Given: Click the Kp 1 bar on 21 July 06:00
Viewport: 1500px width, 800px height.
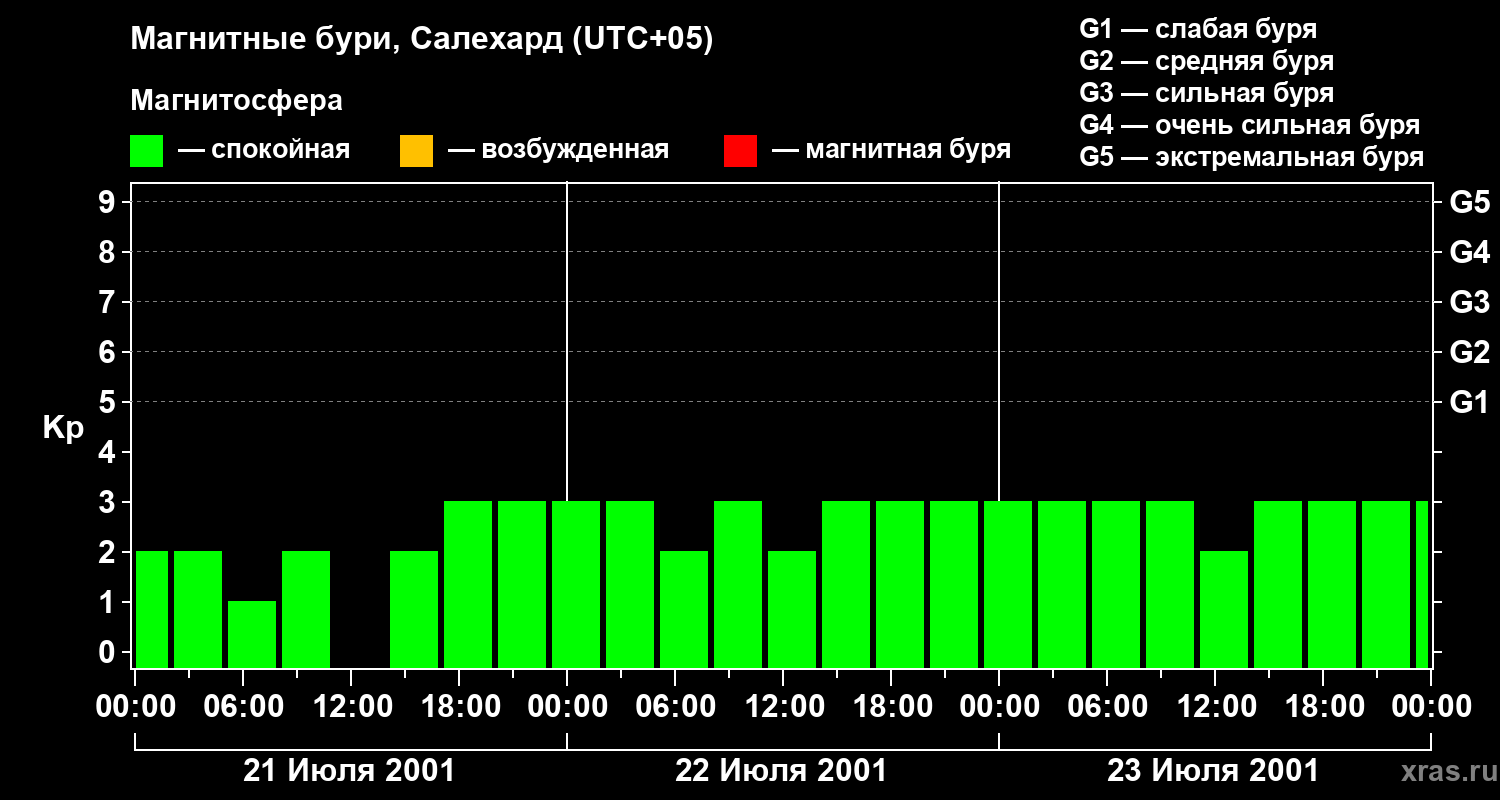Looking at the screenshot, I should 252,635.
